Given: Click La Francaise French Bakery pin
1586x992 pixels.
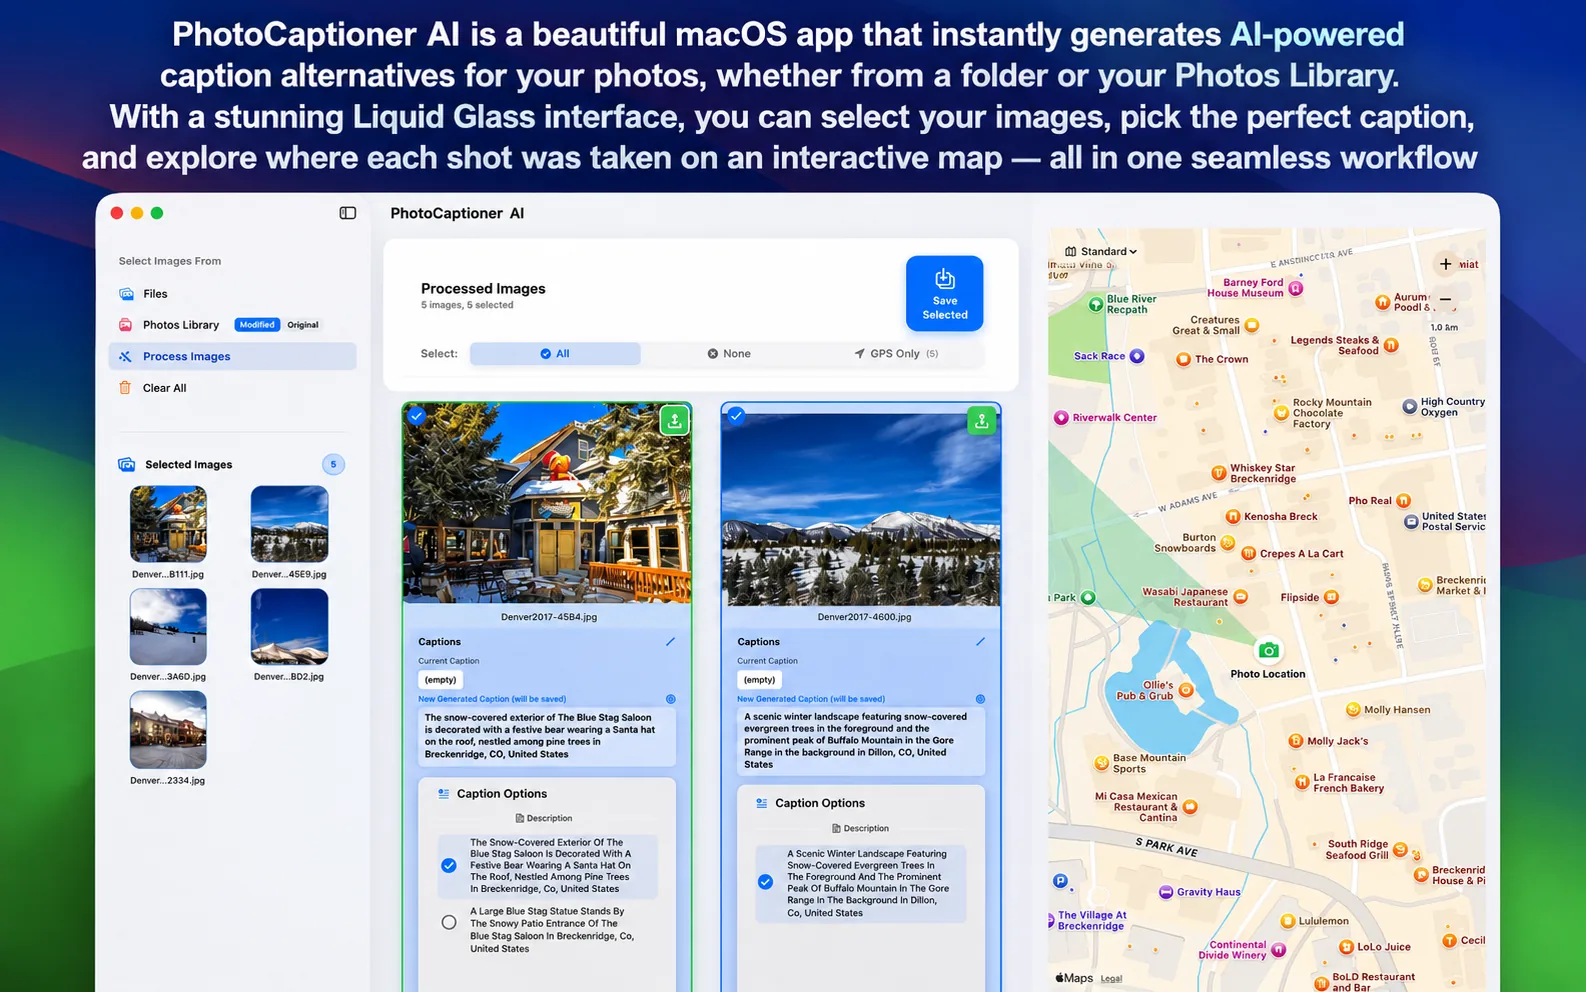Looking at the screenshot, I should point(1301,782).
